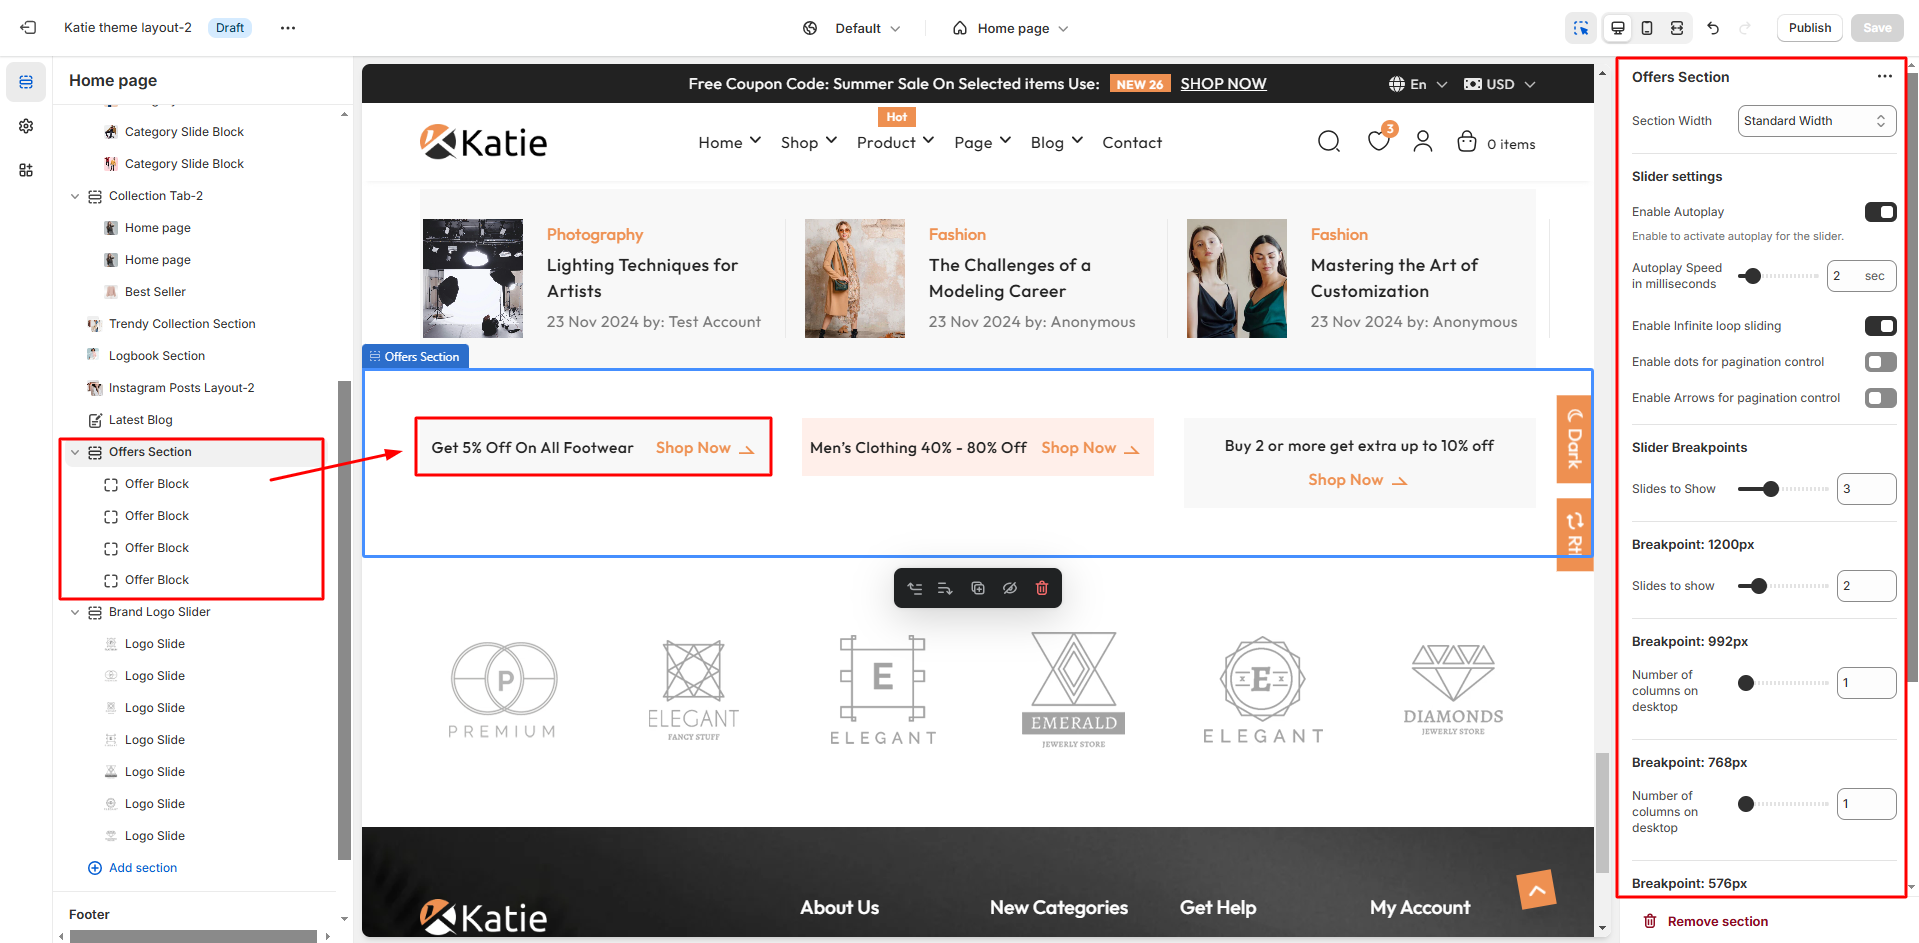Open the Shop menu in store navigation
The width and height of the screenshot is (1919, 943).
pyautogui.click(x=808, y=142)
